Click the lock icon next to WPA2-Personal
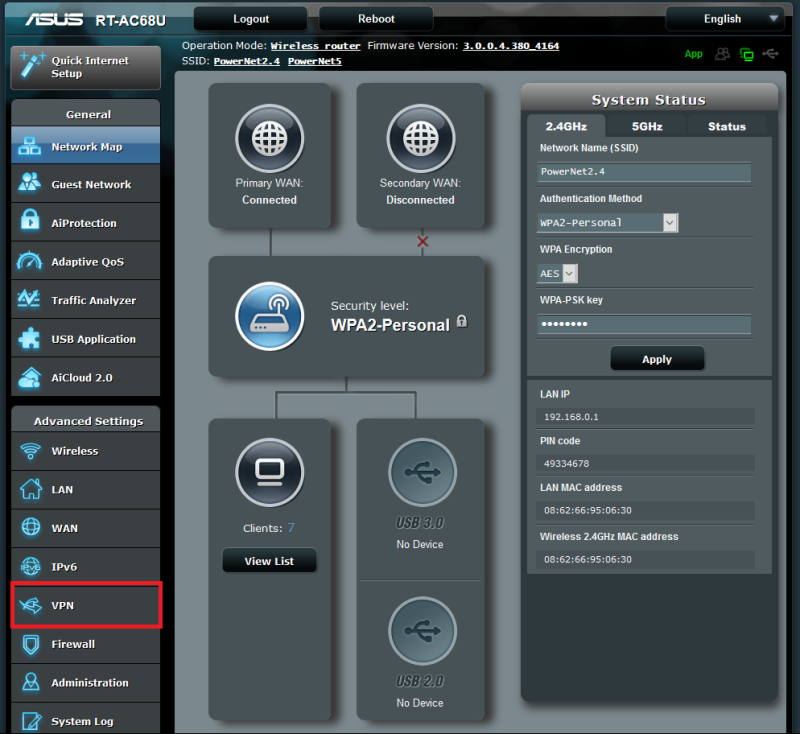The width and height of the screenshot is (800, 734). (461, 321)
